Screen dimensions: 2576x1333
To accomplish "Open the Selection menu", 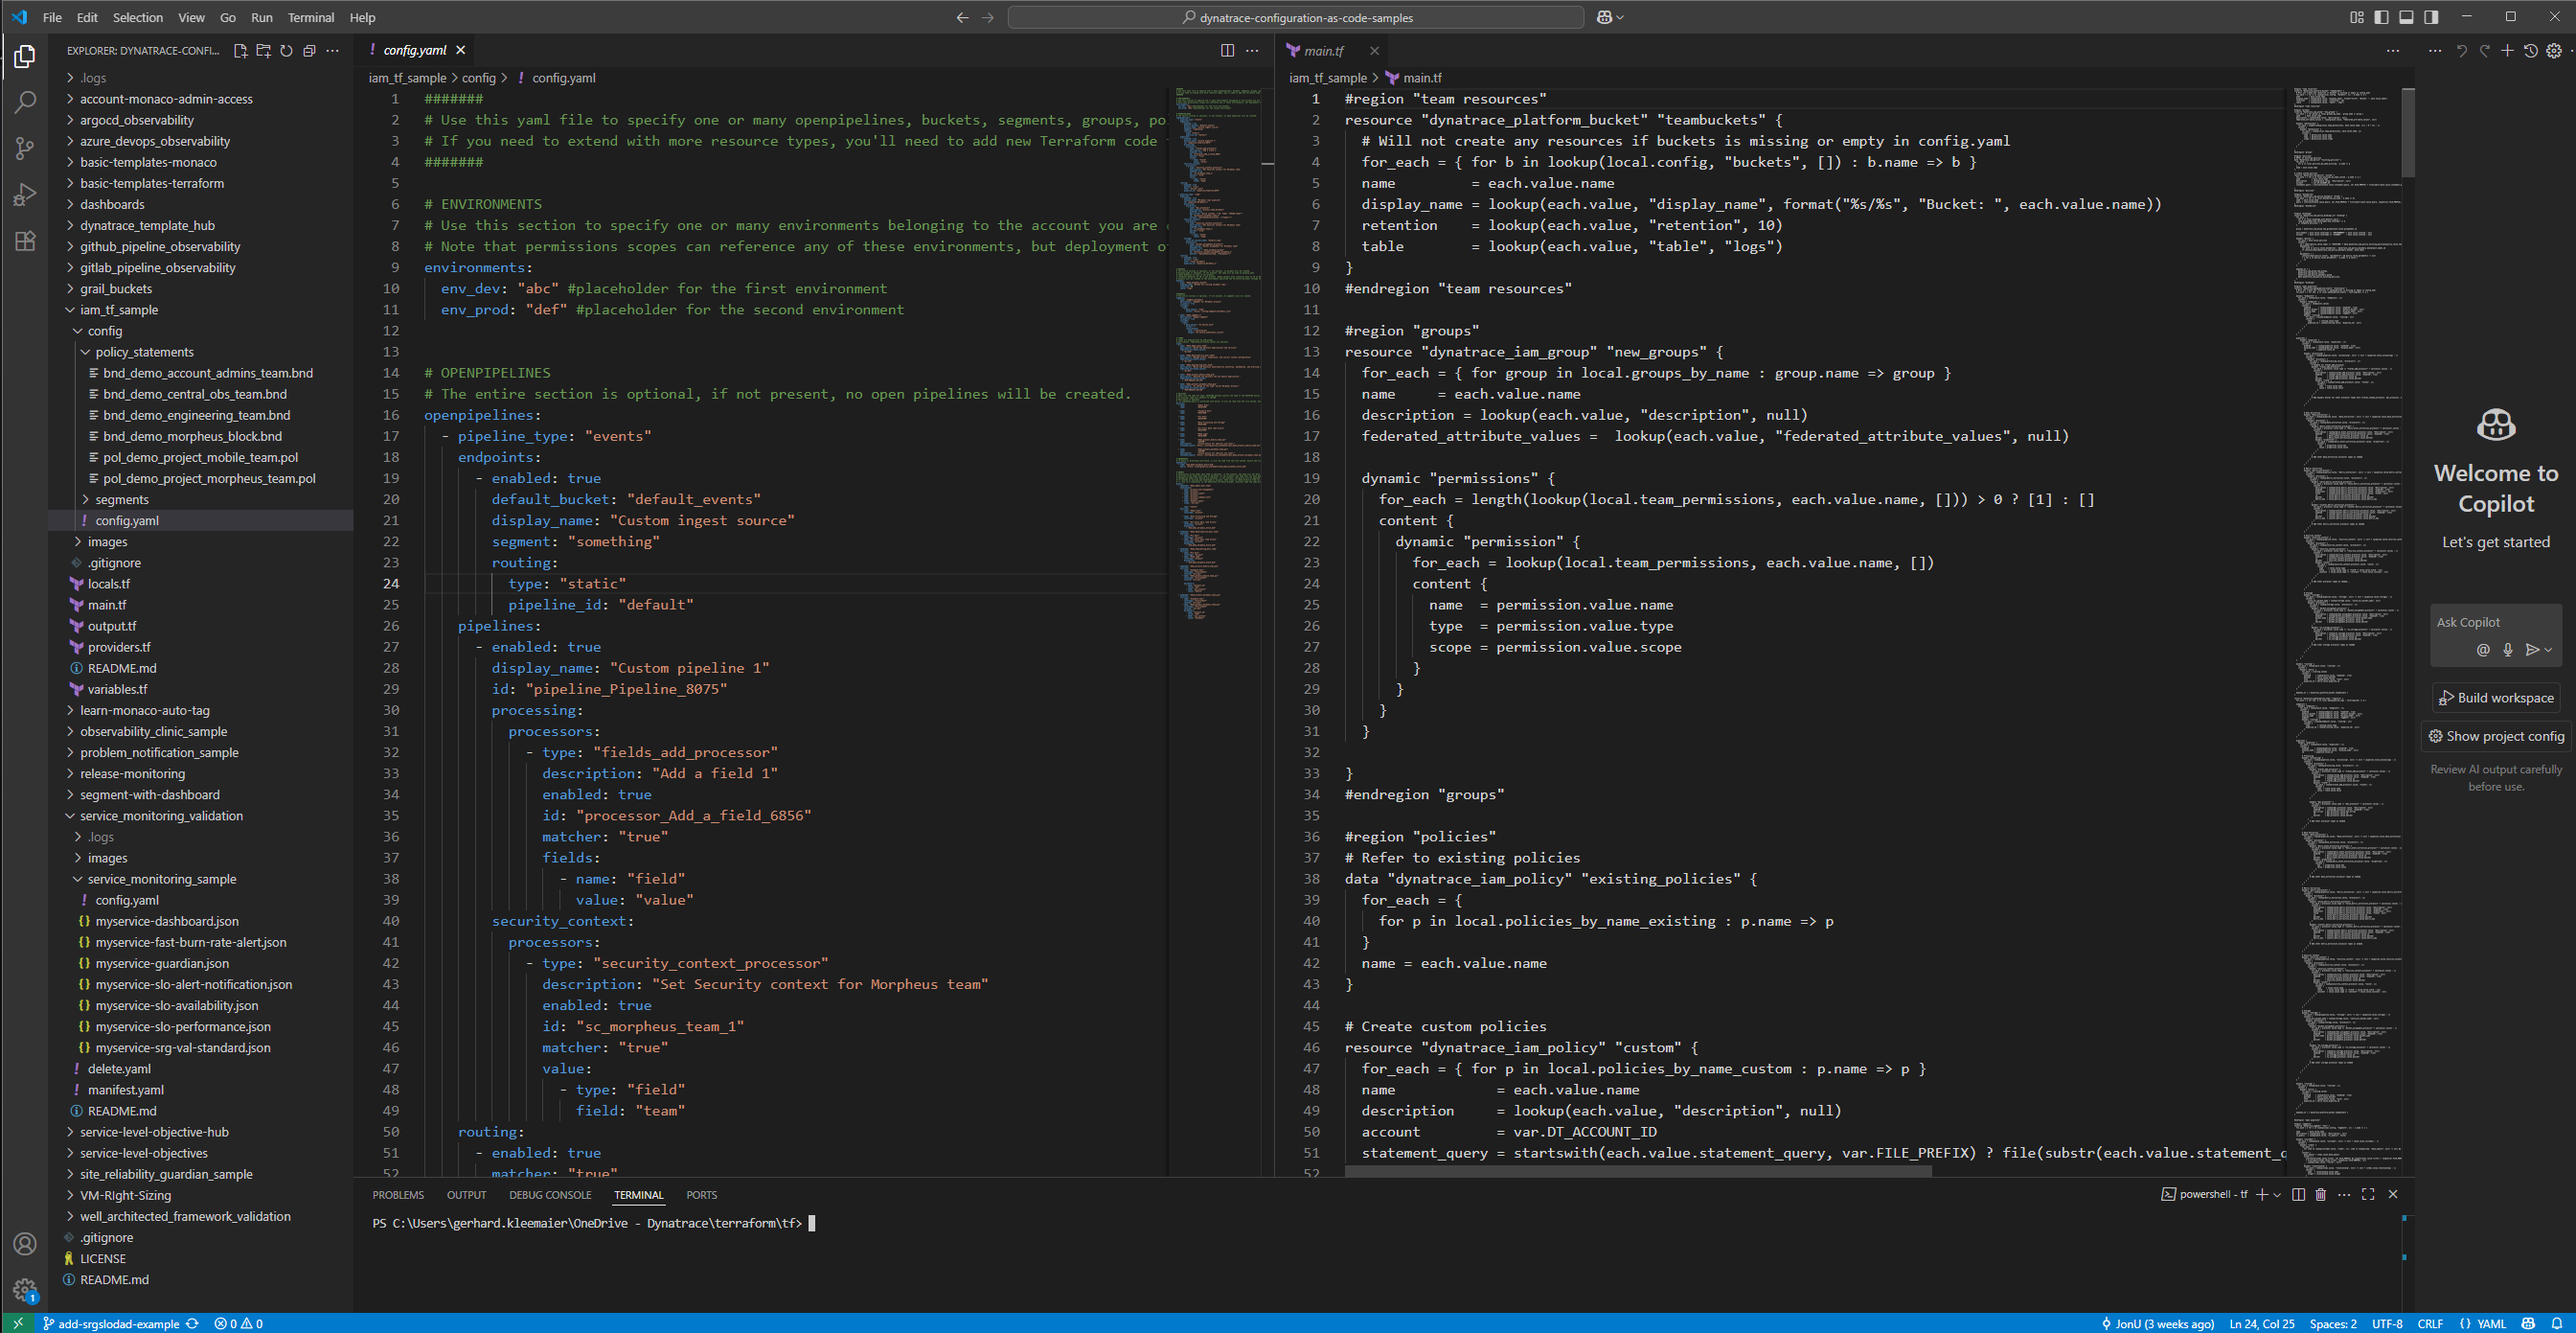I will pos(137,18).
